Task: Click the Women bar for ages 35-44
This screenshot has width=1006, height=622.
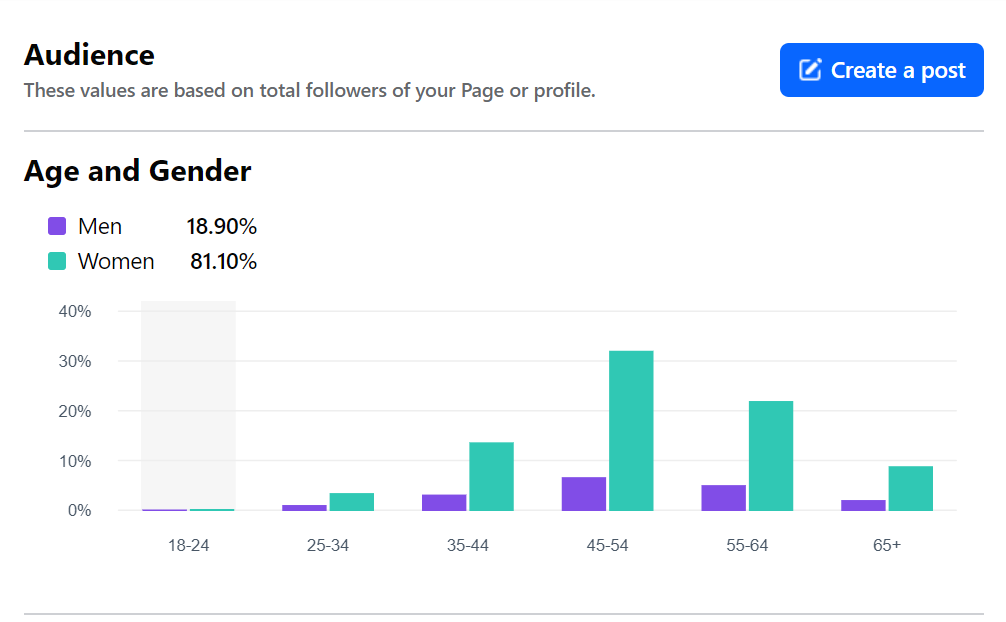Action: [x=491, y=476]
